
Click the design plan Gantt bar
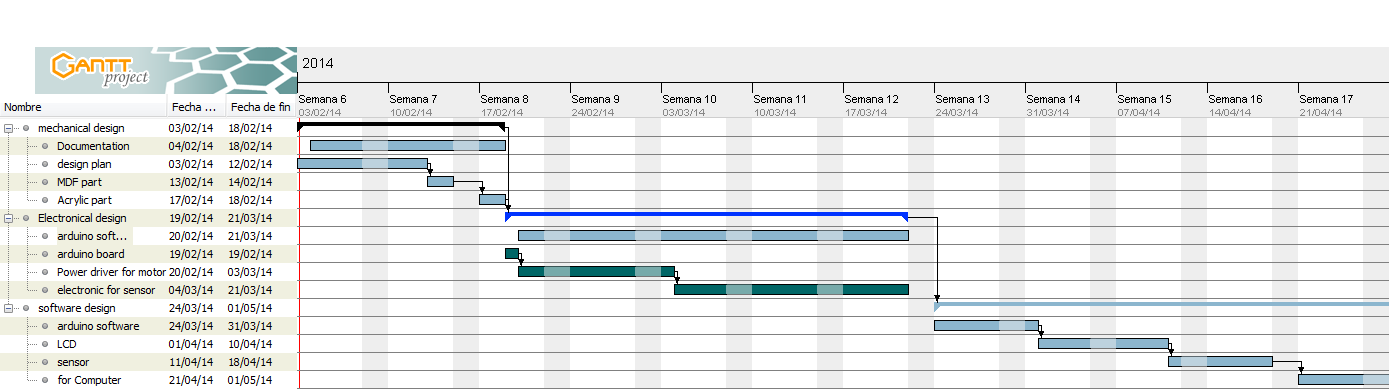point(362,164)
